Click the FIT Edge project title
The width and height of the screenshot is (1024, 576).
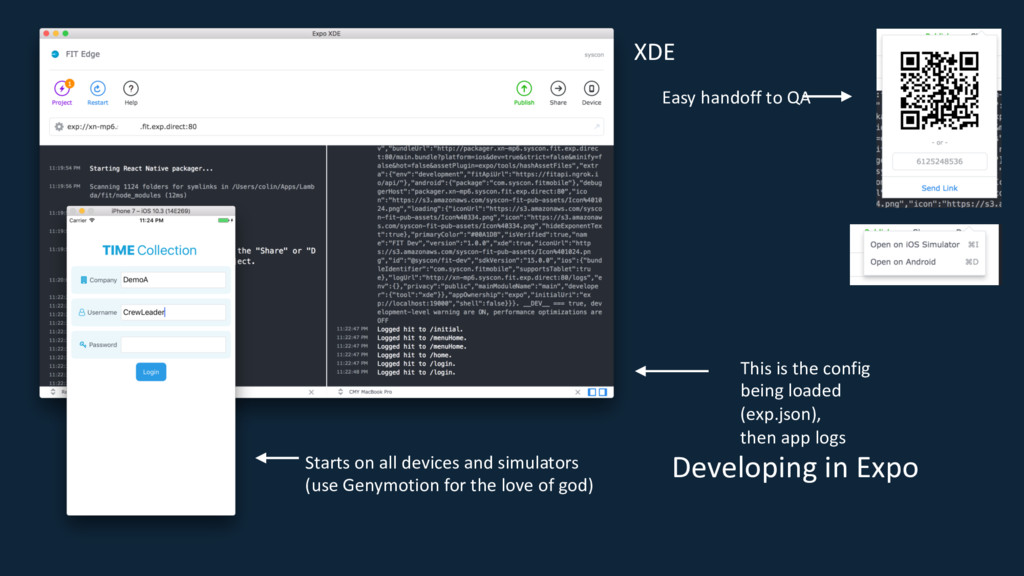tap(83, 54)
